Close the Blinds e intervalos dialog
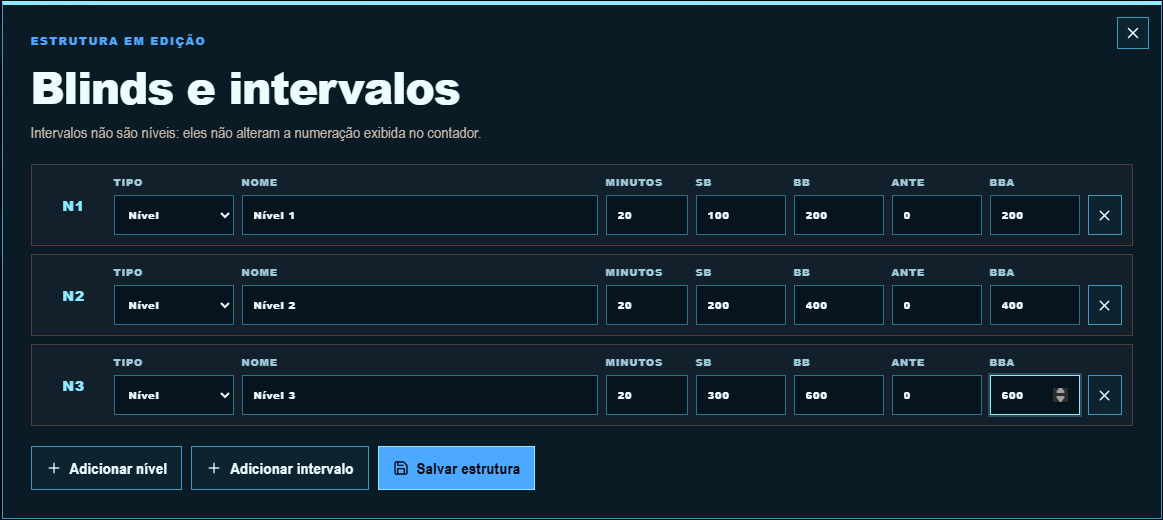 tap(1133, 33)
